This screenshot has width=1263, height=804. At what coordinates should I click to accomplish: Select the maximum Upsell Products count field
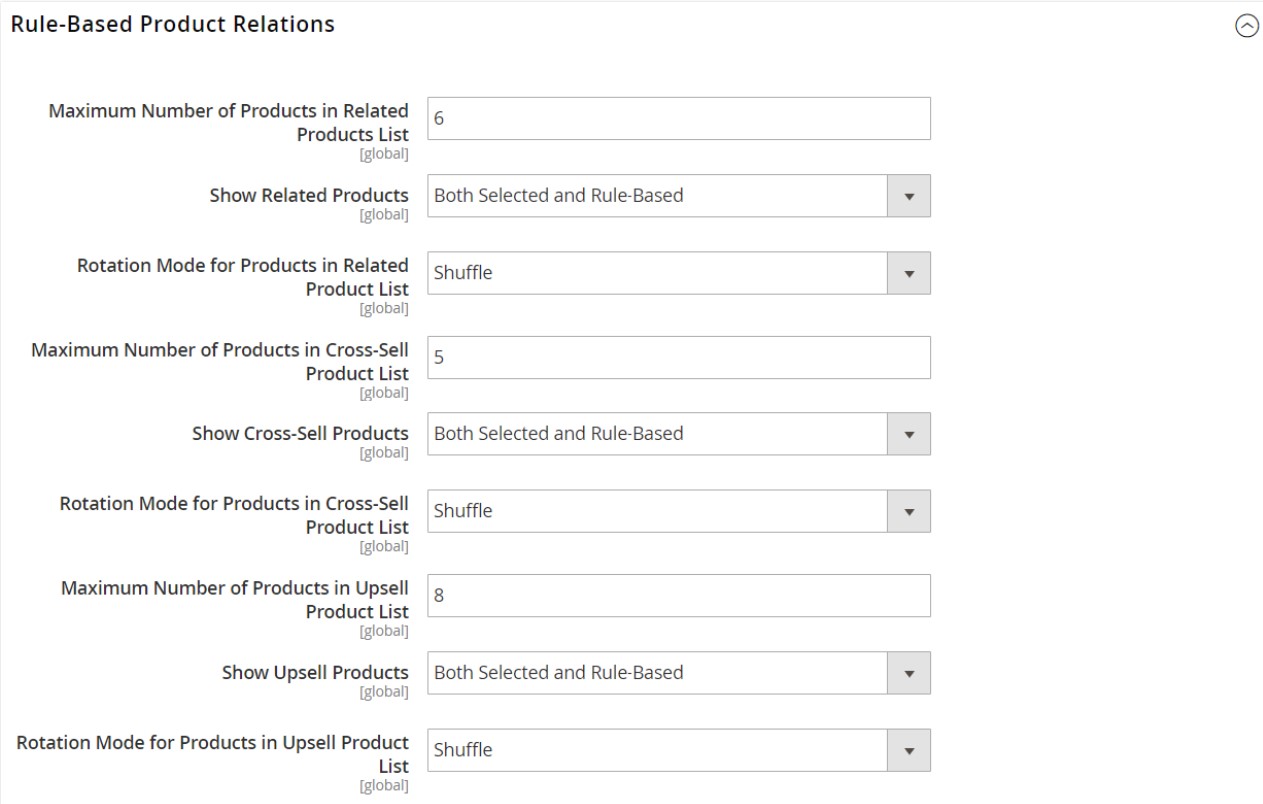(679, 594)
